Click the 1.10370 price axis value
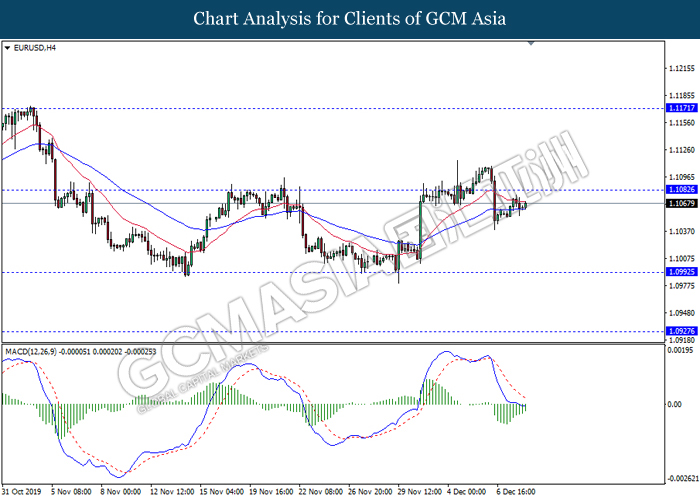 pos(681,231)
